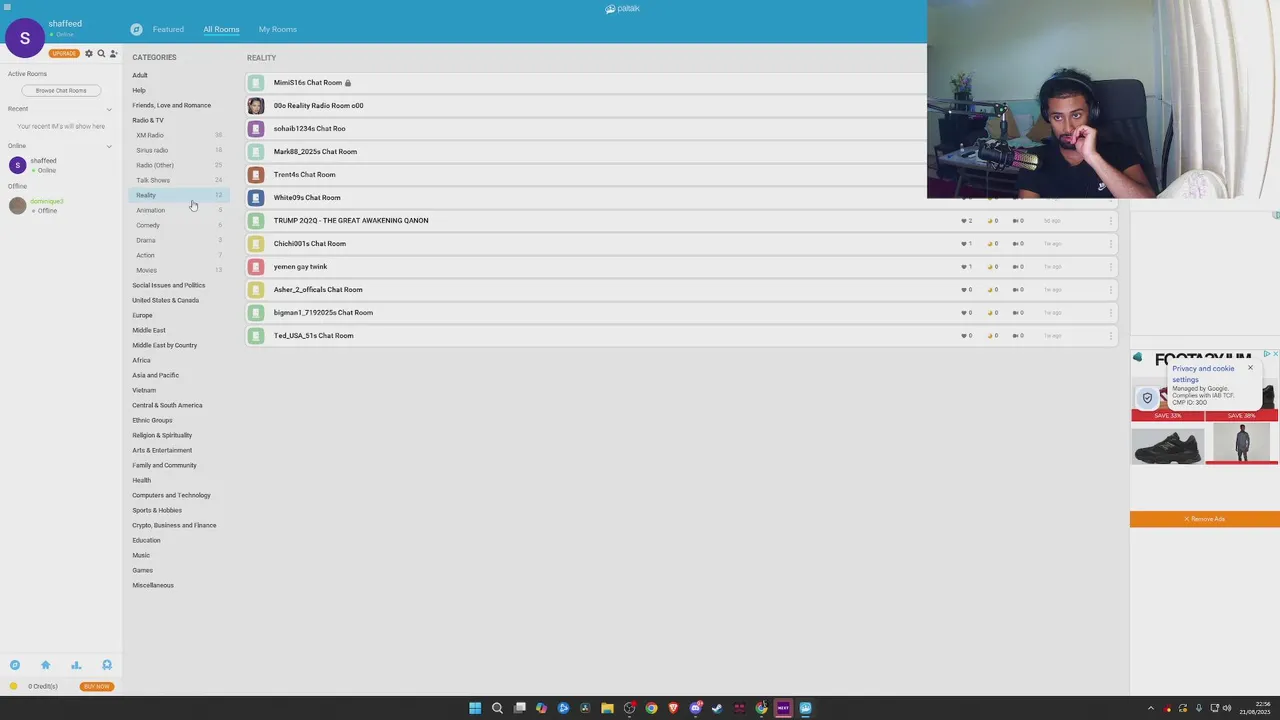Open more options for TRUMP 2Q2Q room
The height and width of the screenshot is (720, 1280).
[x=1110, y=220]
